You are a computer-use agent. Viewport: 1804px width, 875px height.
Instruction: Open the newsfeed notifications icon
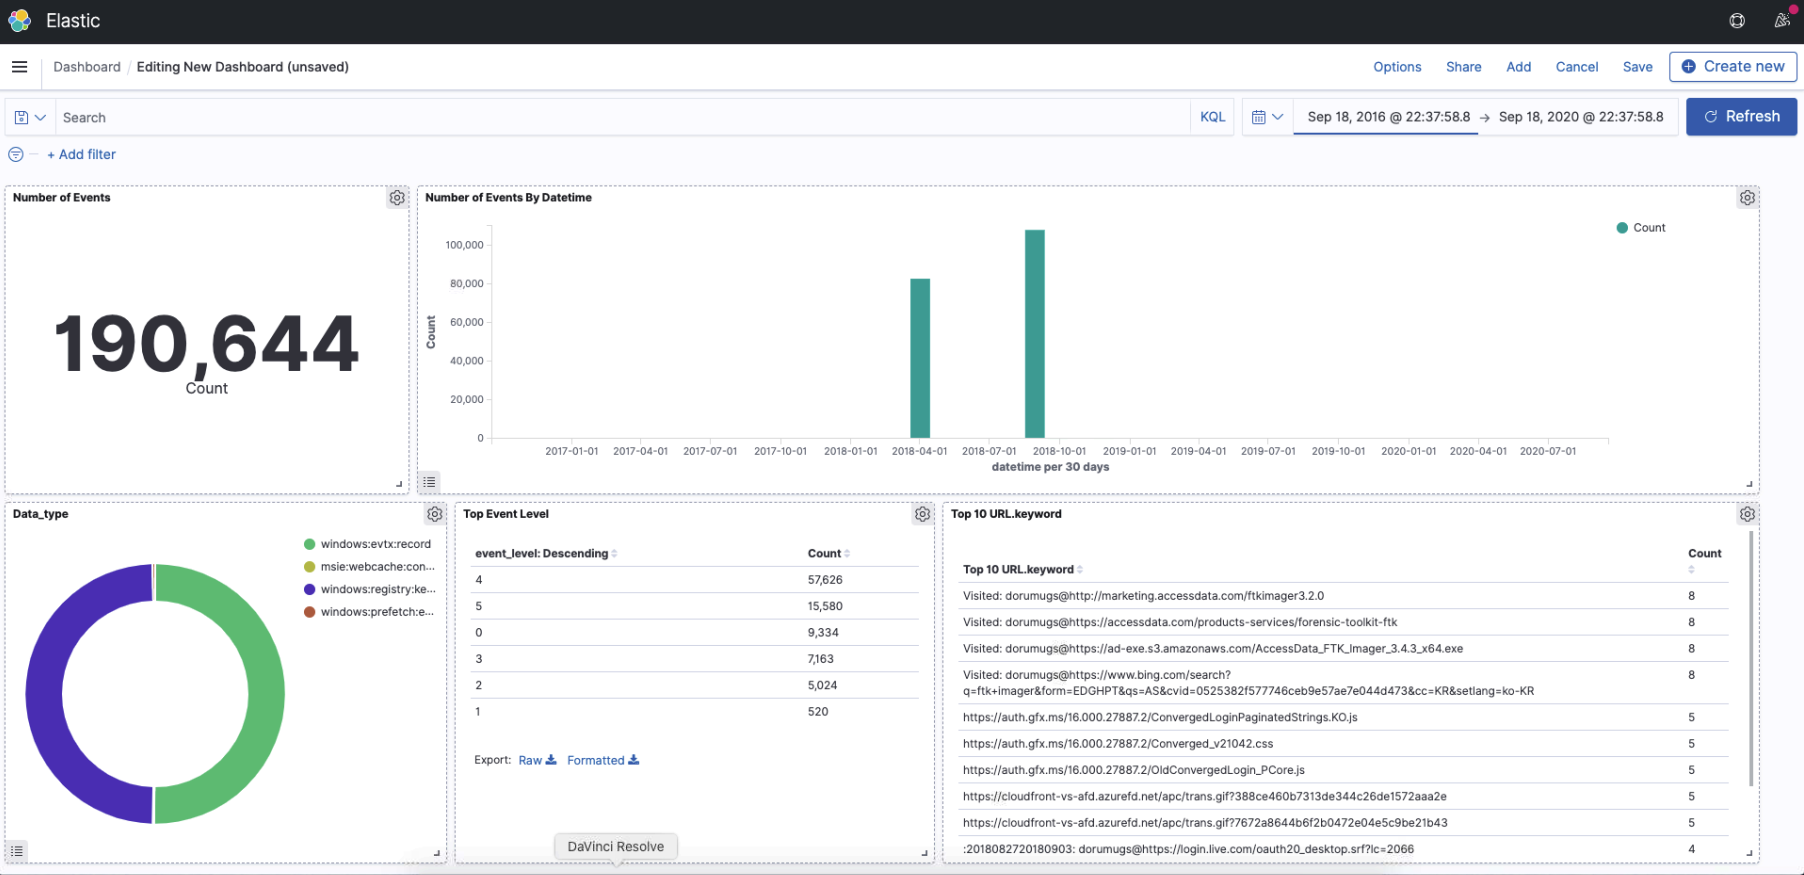coord(1782,21)
